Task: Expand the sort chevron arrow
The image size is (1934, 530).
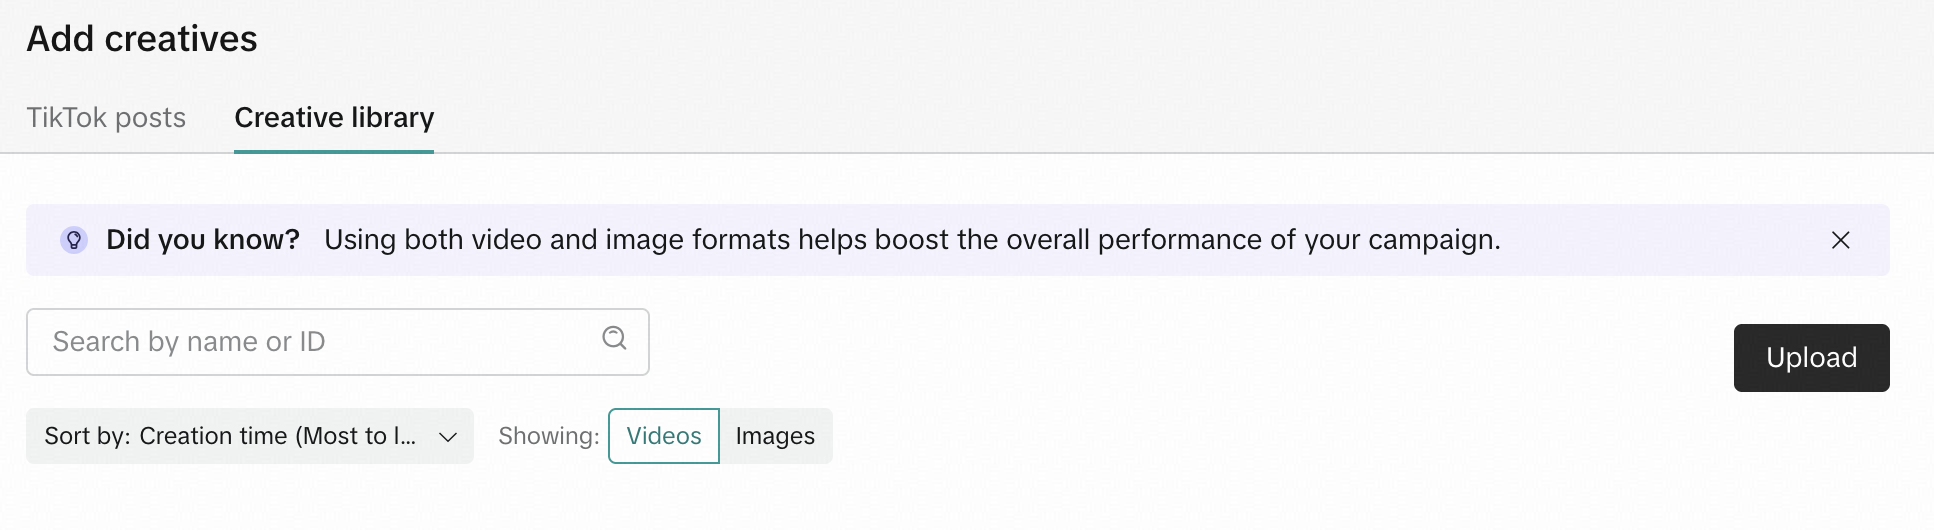Action: point(448,437)
